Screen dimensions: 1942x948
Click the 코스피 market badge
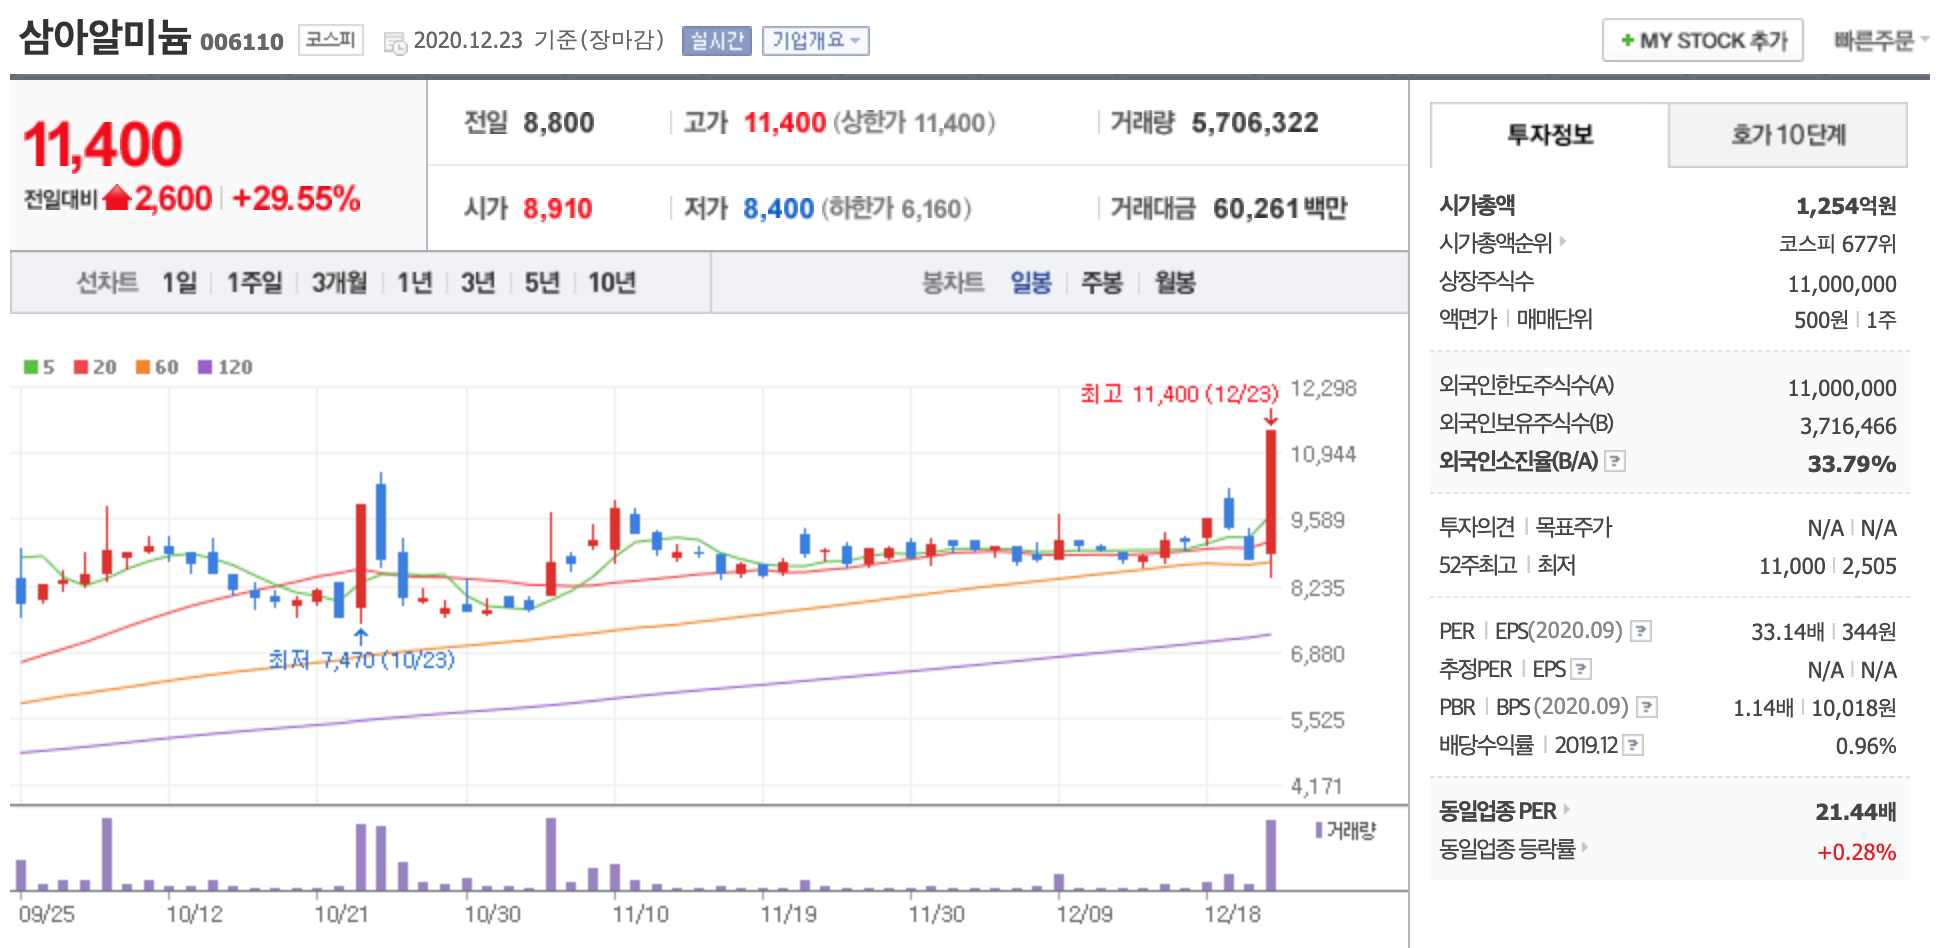[x=331, y=40]
